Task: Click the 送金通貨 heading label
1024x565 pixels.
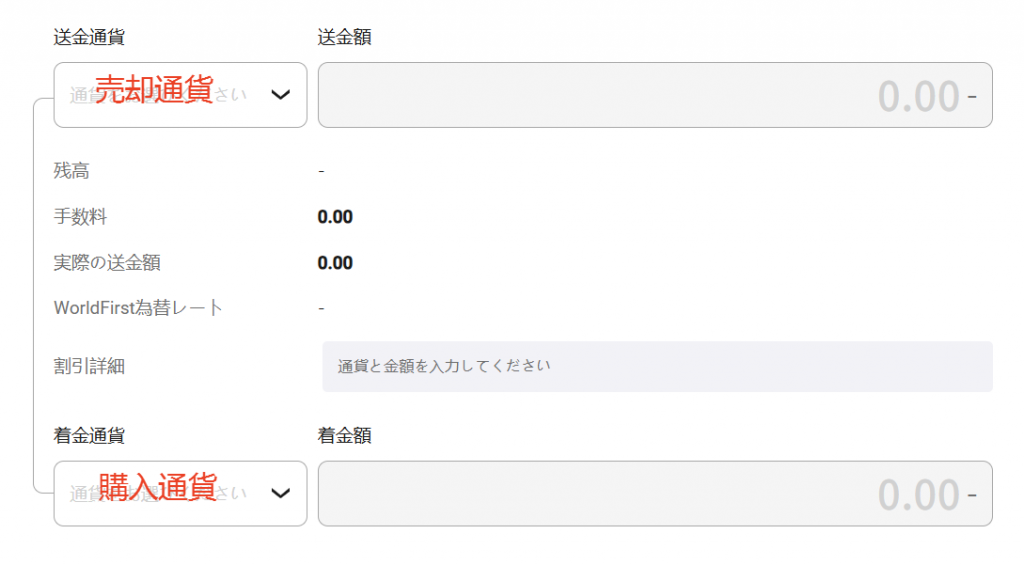Action: [89, 37]
